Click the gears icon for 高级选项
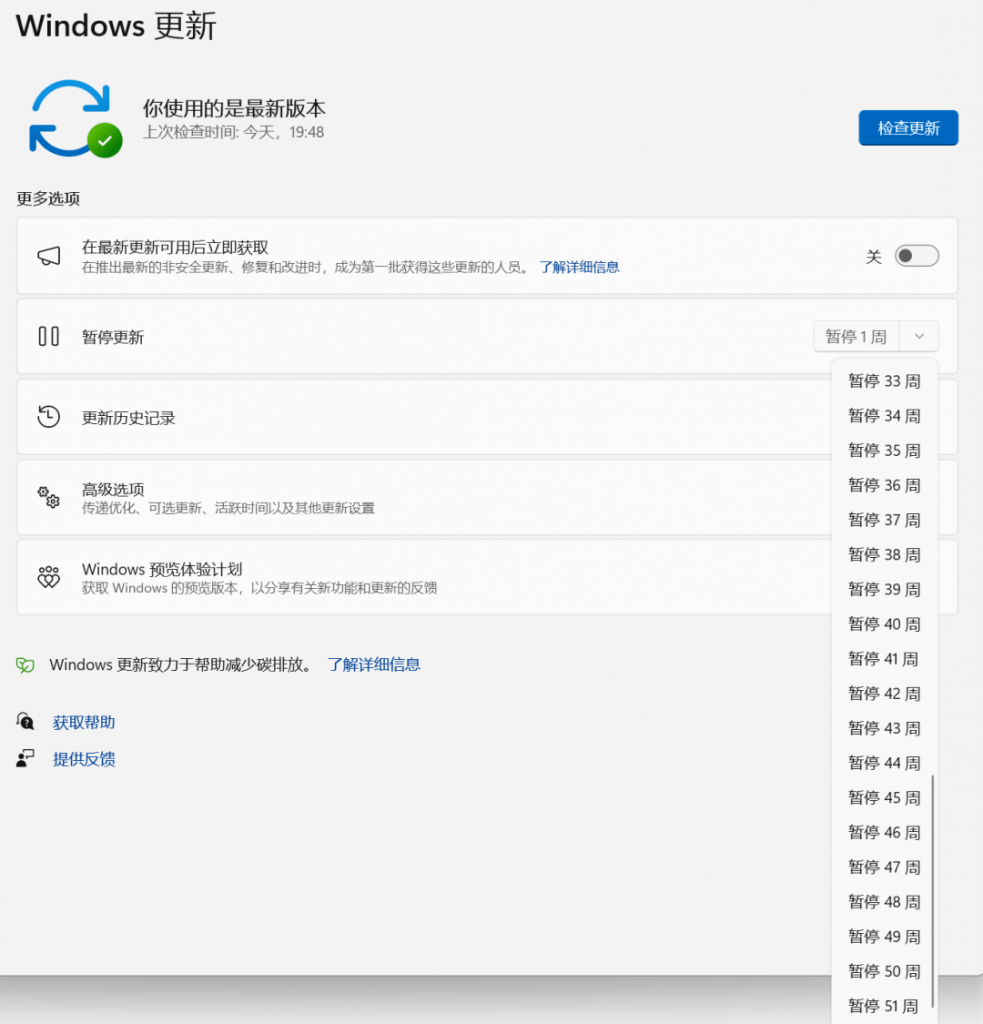 click(48, 497)
